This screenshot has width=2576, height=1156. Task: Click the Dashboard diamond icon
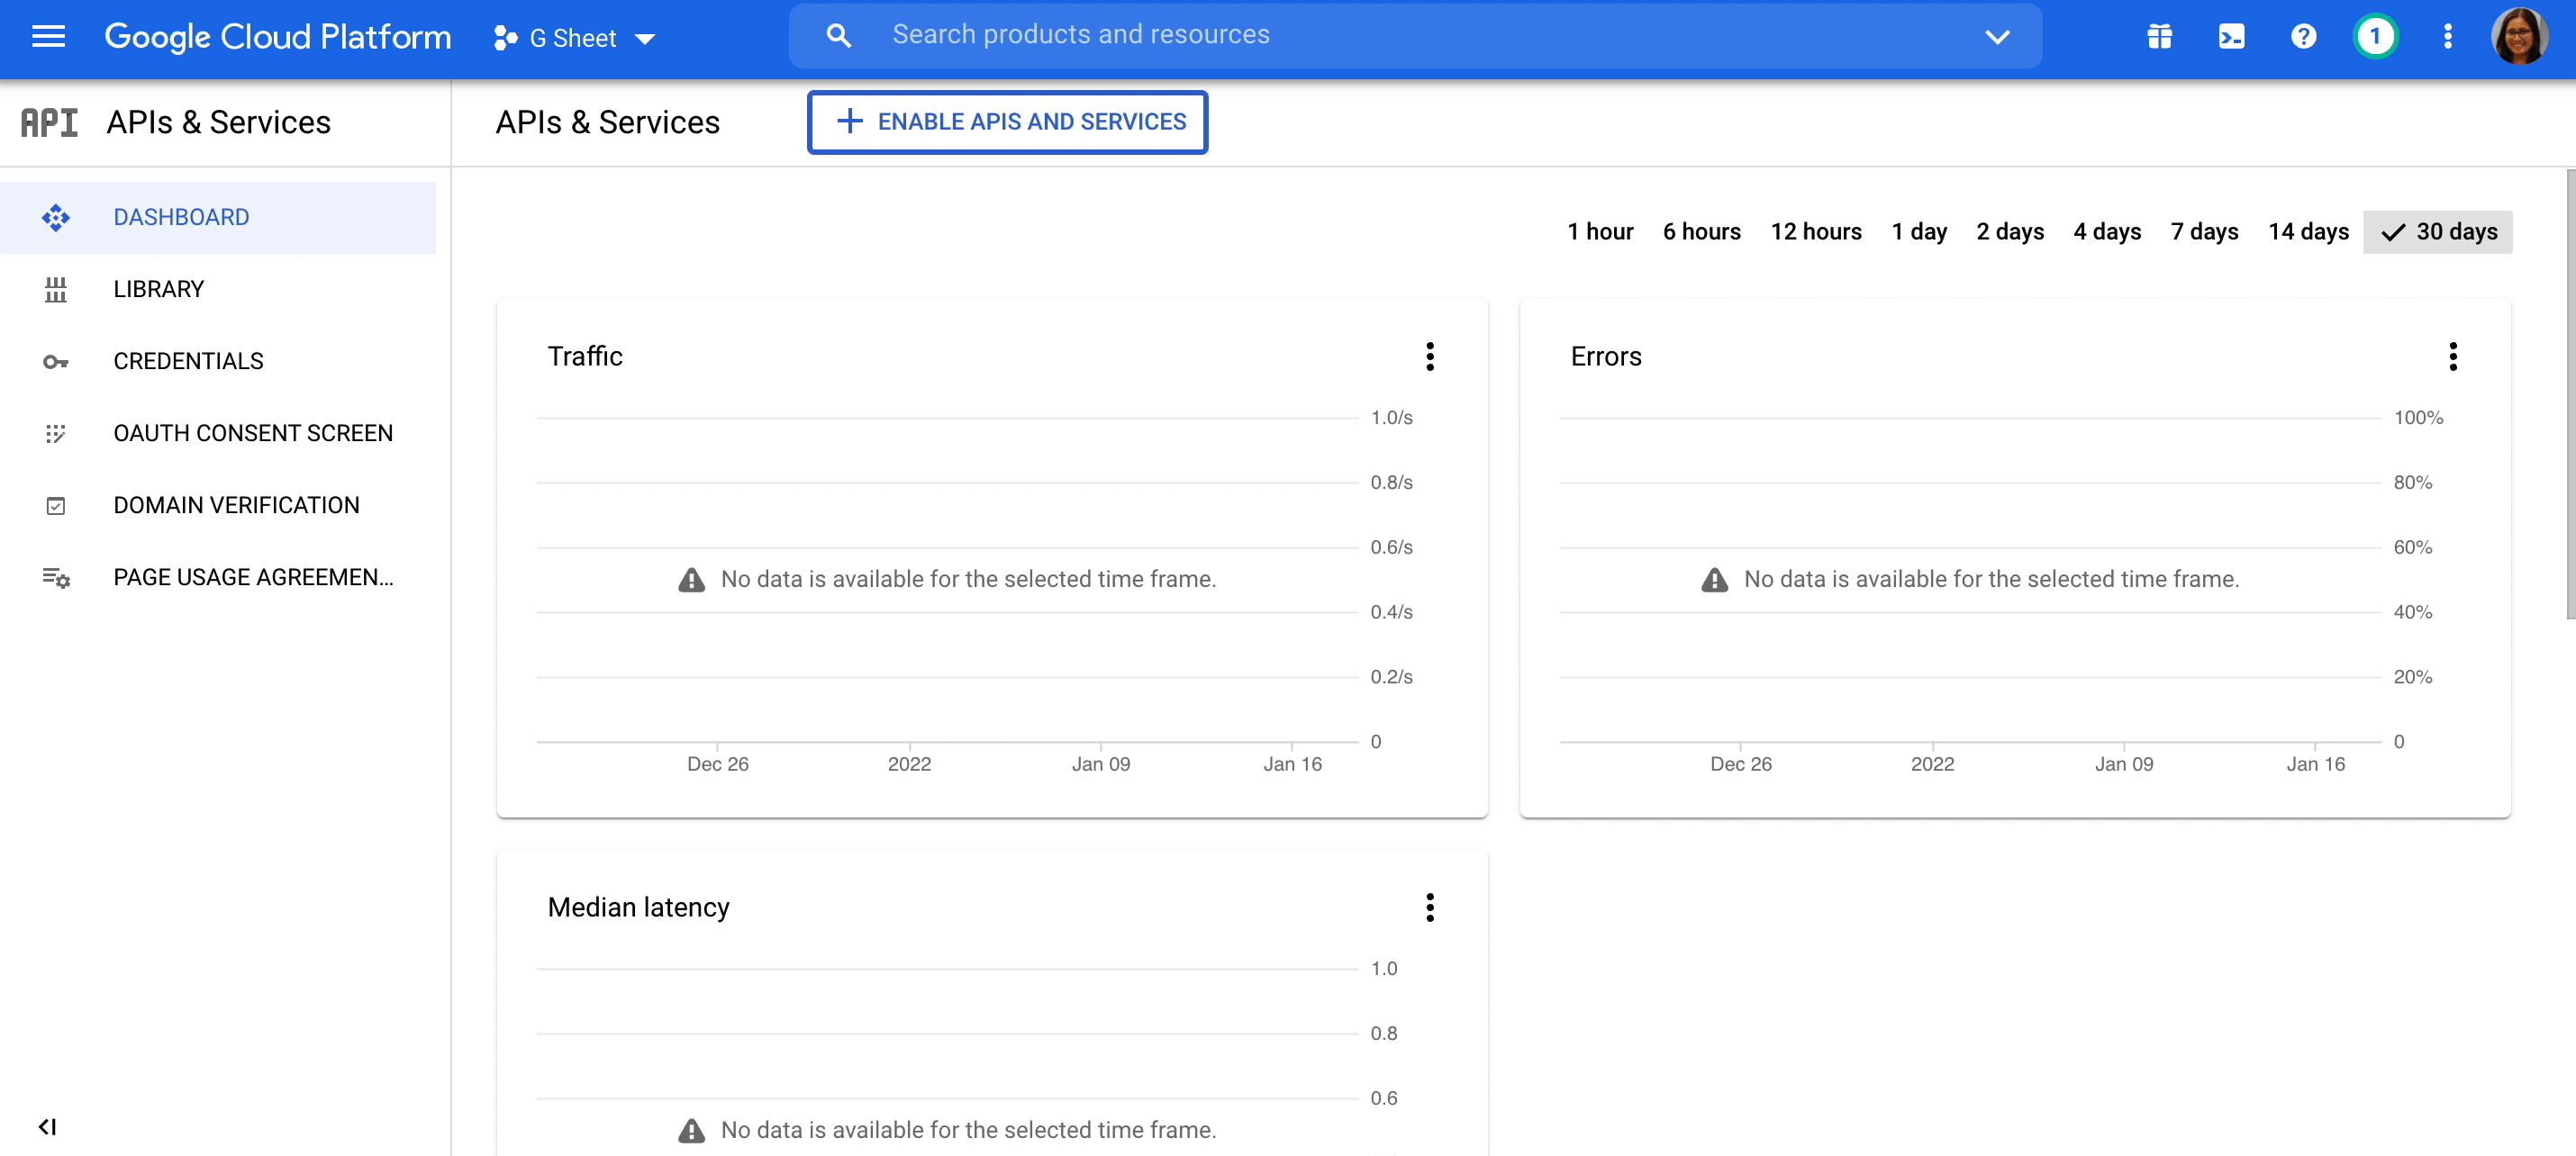point(55,217)
